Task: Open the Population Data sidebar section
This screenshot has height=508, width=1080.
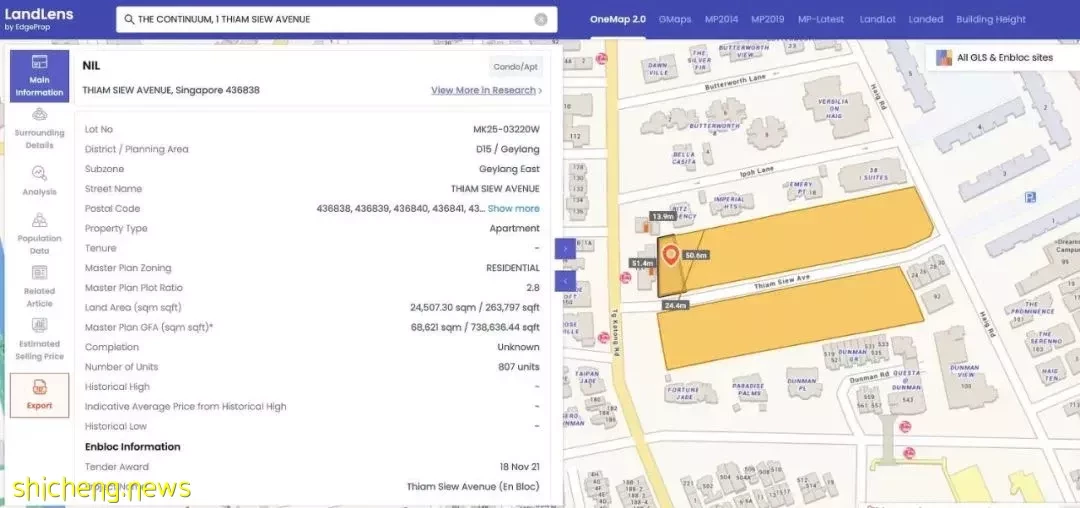Action: (39, 234)
